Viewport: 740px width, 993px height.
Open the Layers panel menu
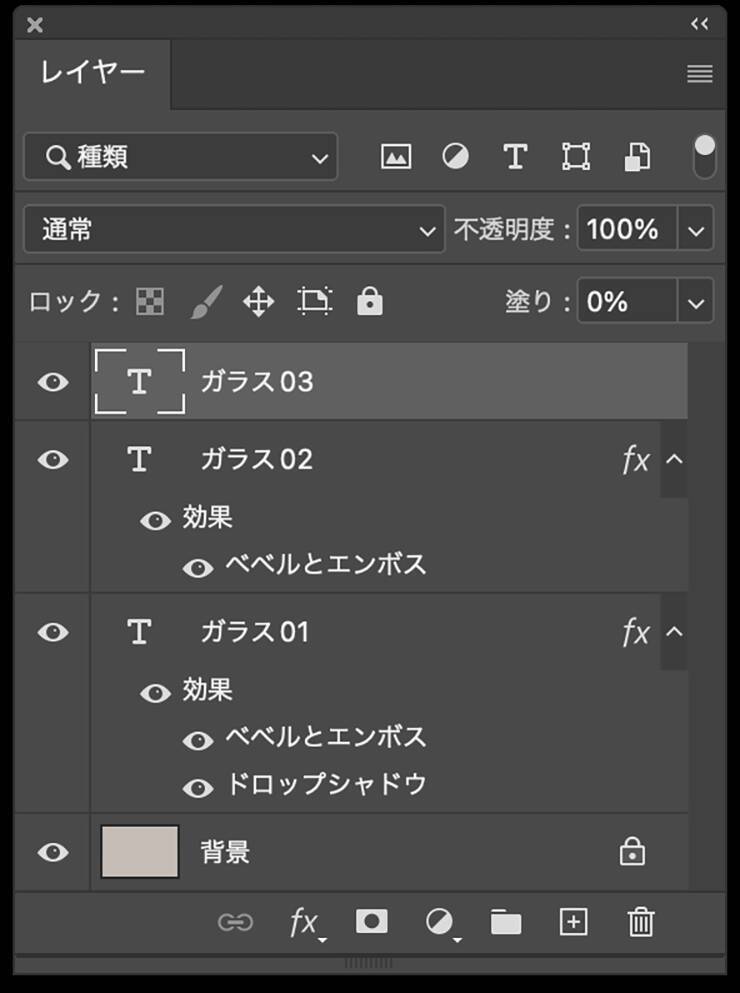pos(700,74)
